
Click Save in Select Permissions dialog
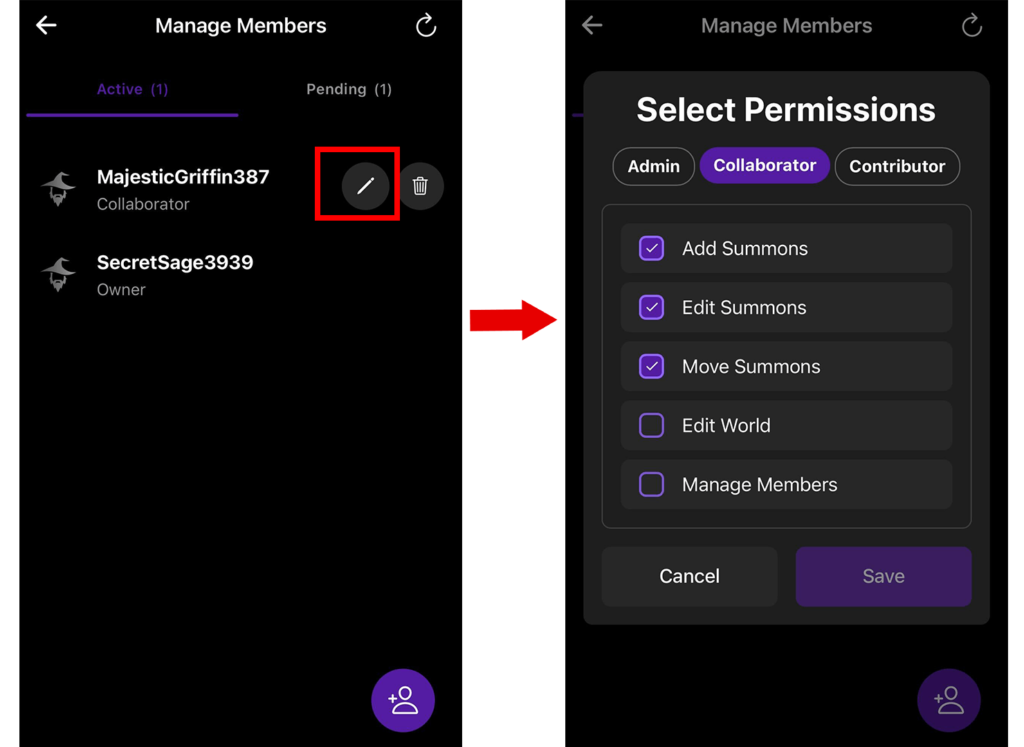point(883,576)
